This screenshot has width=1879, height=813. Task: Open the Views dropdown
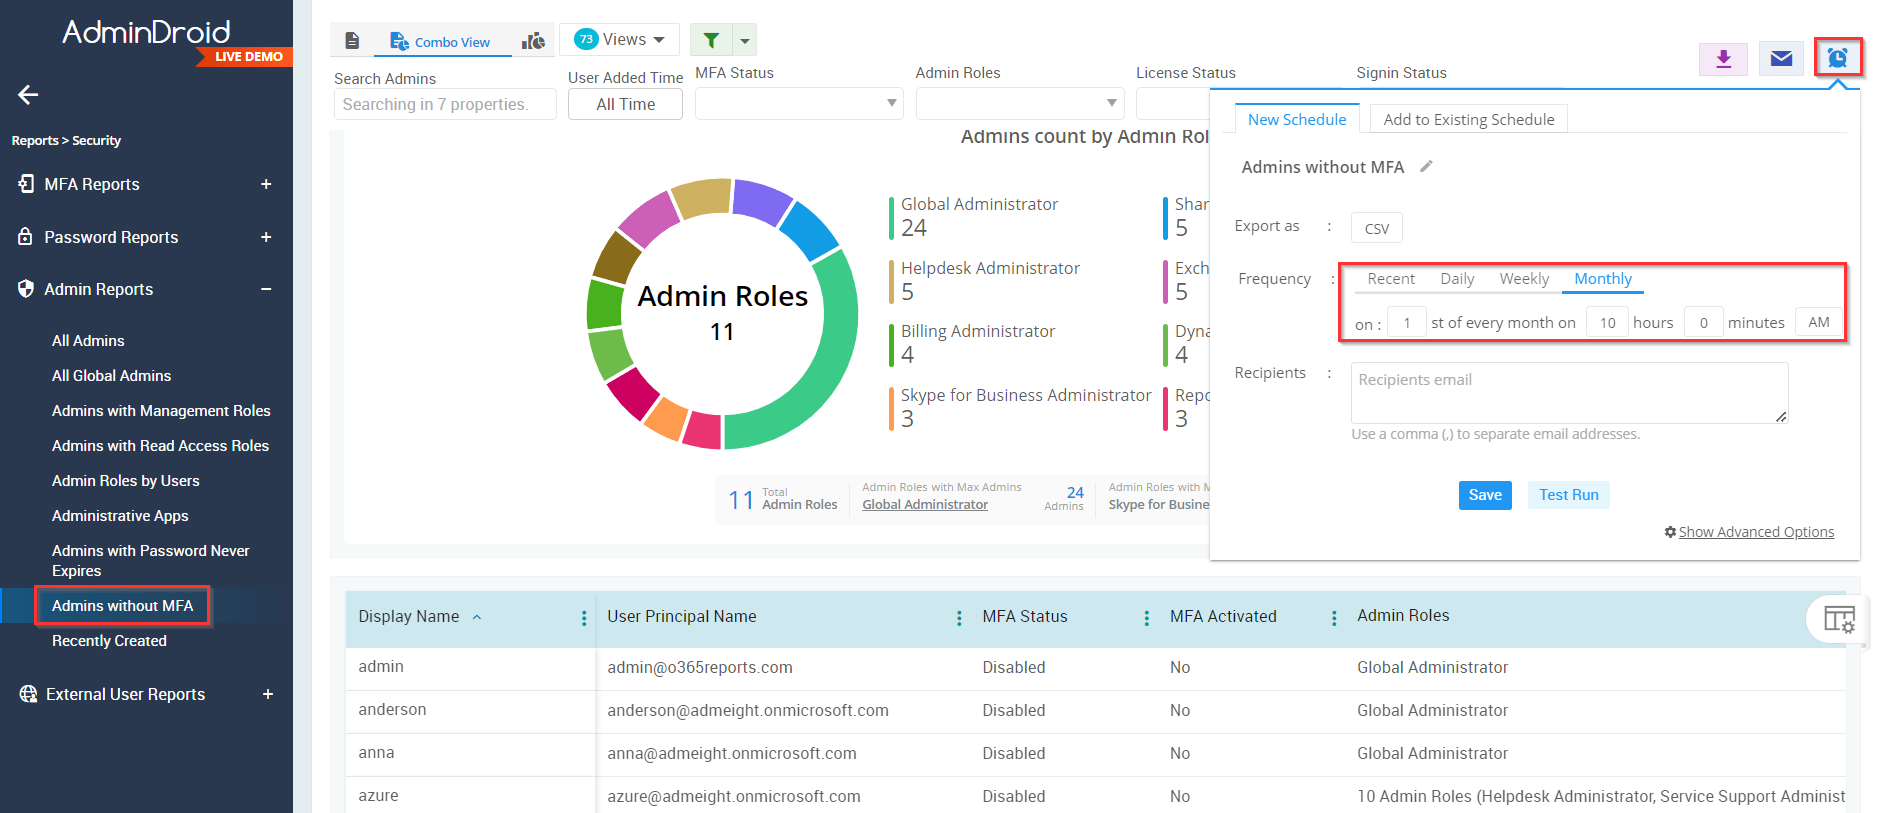[619, 39]
